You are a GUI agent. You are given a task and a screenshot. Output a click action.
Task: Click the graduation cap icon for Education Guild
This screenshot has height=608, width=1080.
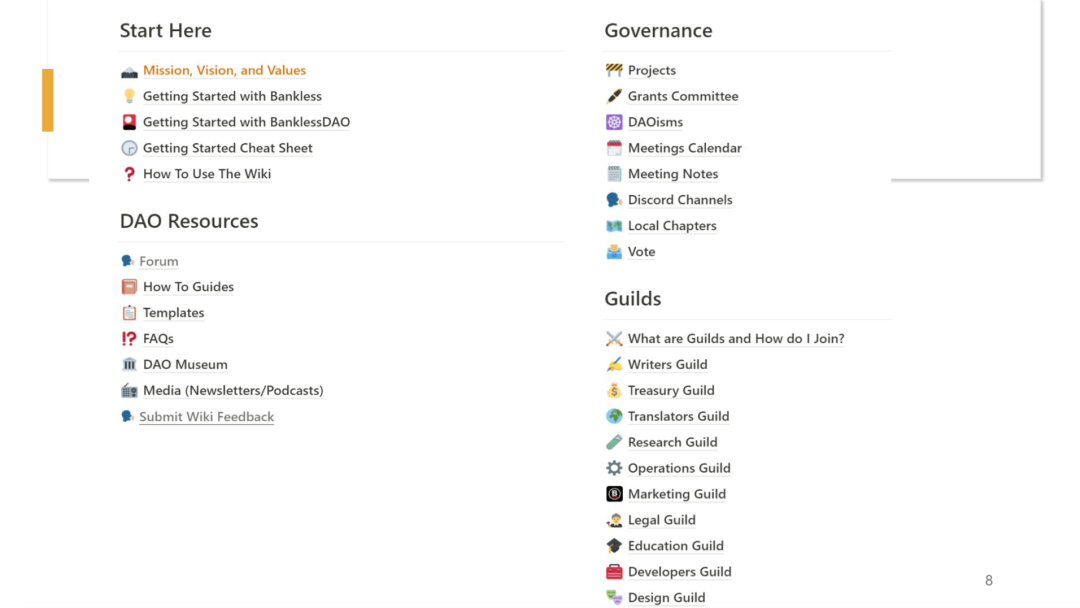614,546
